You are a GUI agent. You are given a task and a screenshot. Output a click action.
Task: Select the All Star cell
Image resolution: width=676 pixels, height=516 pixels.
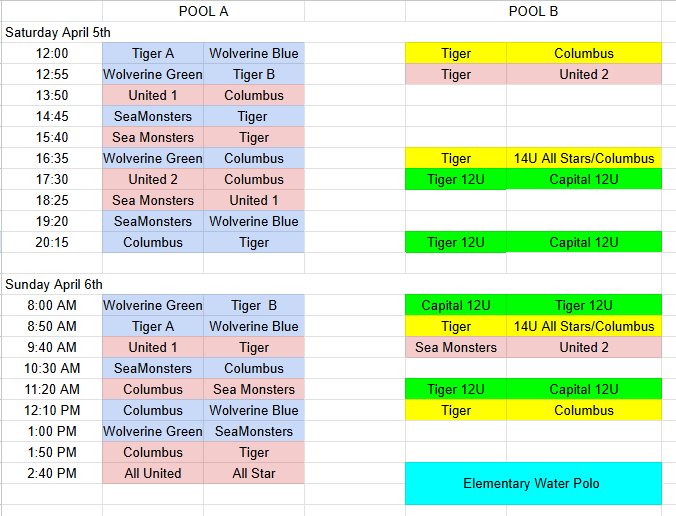click(254, 473)
